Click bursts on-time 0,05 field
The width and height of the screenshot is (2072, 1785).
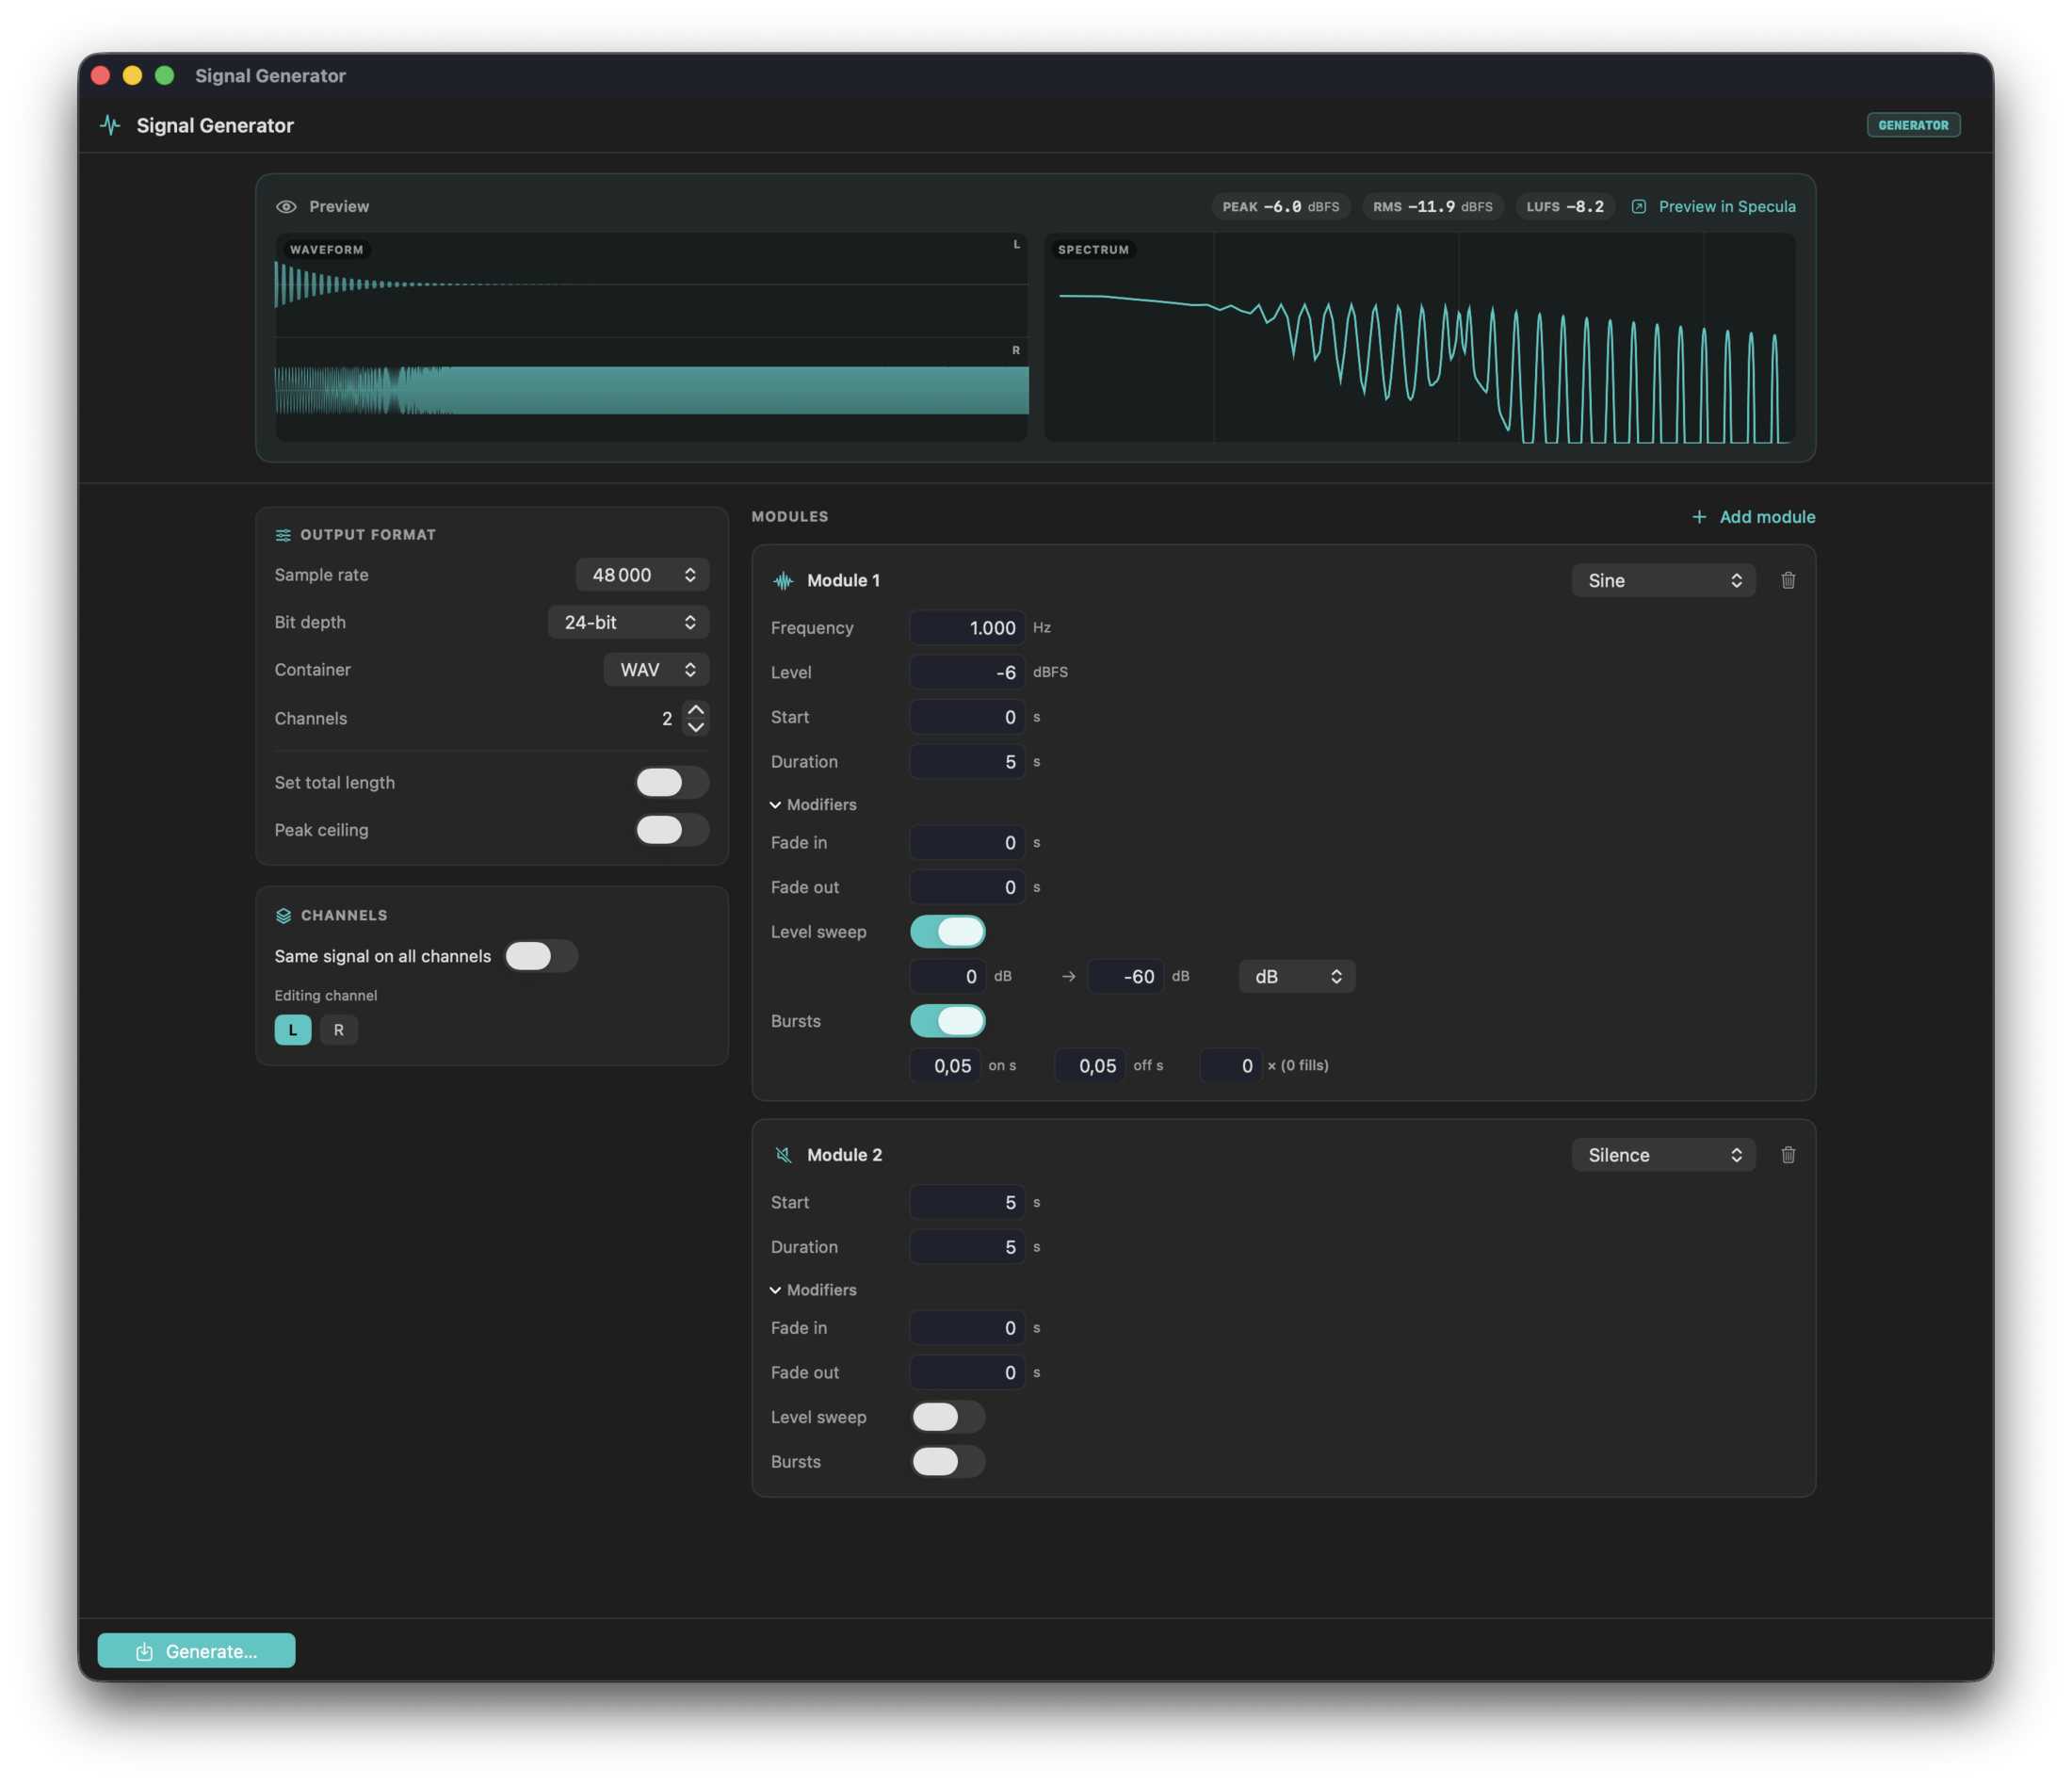[x=945, y=1066]
